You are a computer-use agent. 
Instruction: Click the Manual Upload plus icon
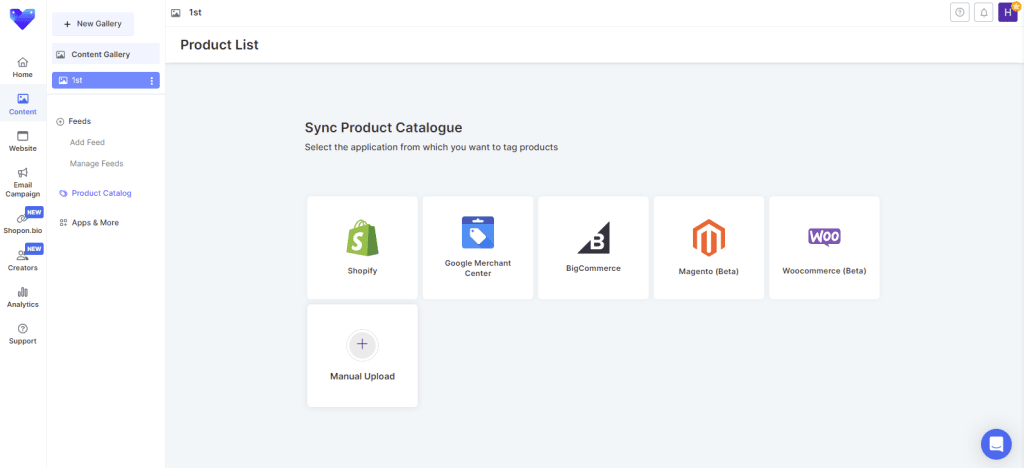(362, 344)
